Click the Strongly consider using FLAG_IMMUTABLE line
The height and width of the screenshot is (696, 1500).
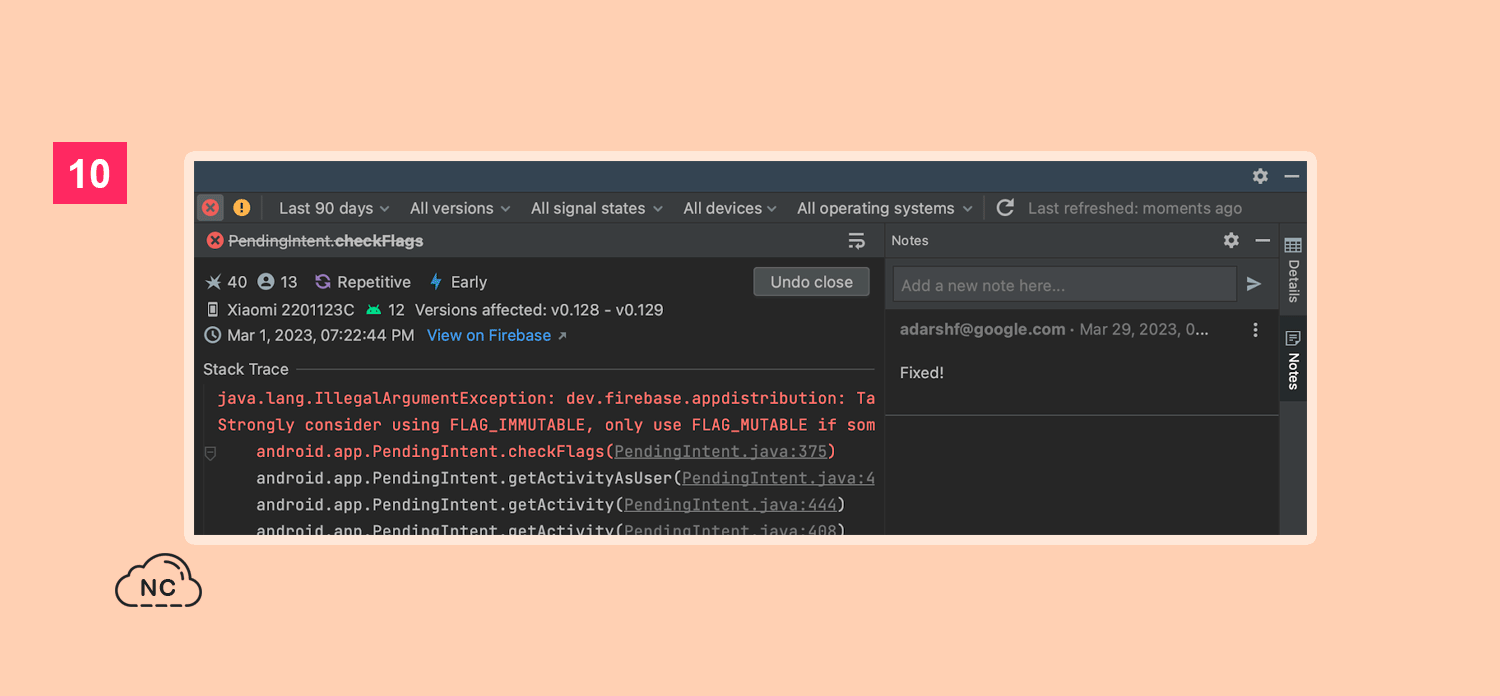(546, 425)
